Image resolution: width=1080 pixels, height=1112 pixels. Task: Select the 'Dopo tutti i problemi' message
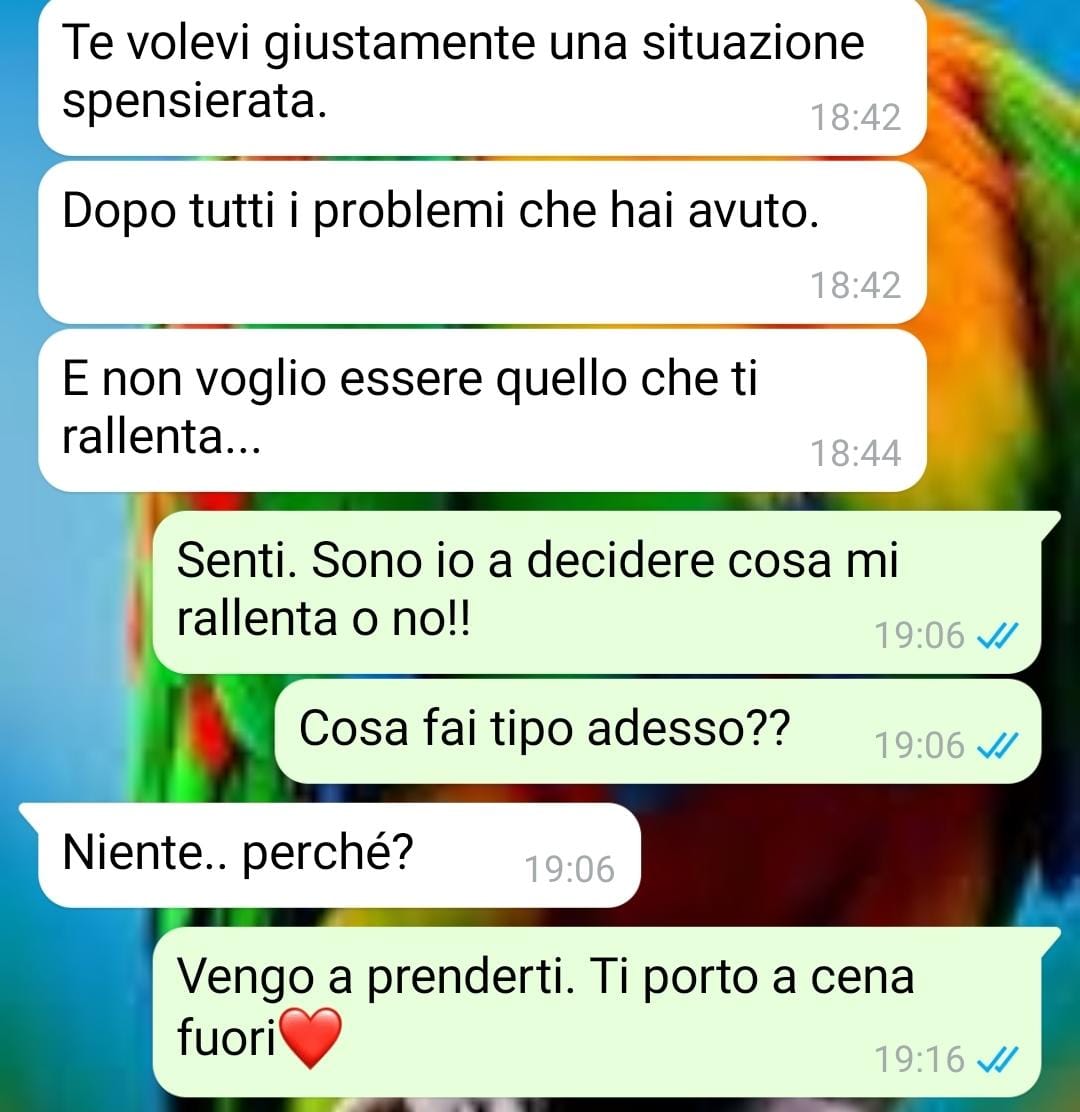pos(482,243)
